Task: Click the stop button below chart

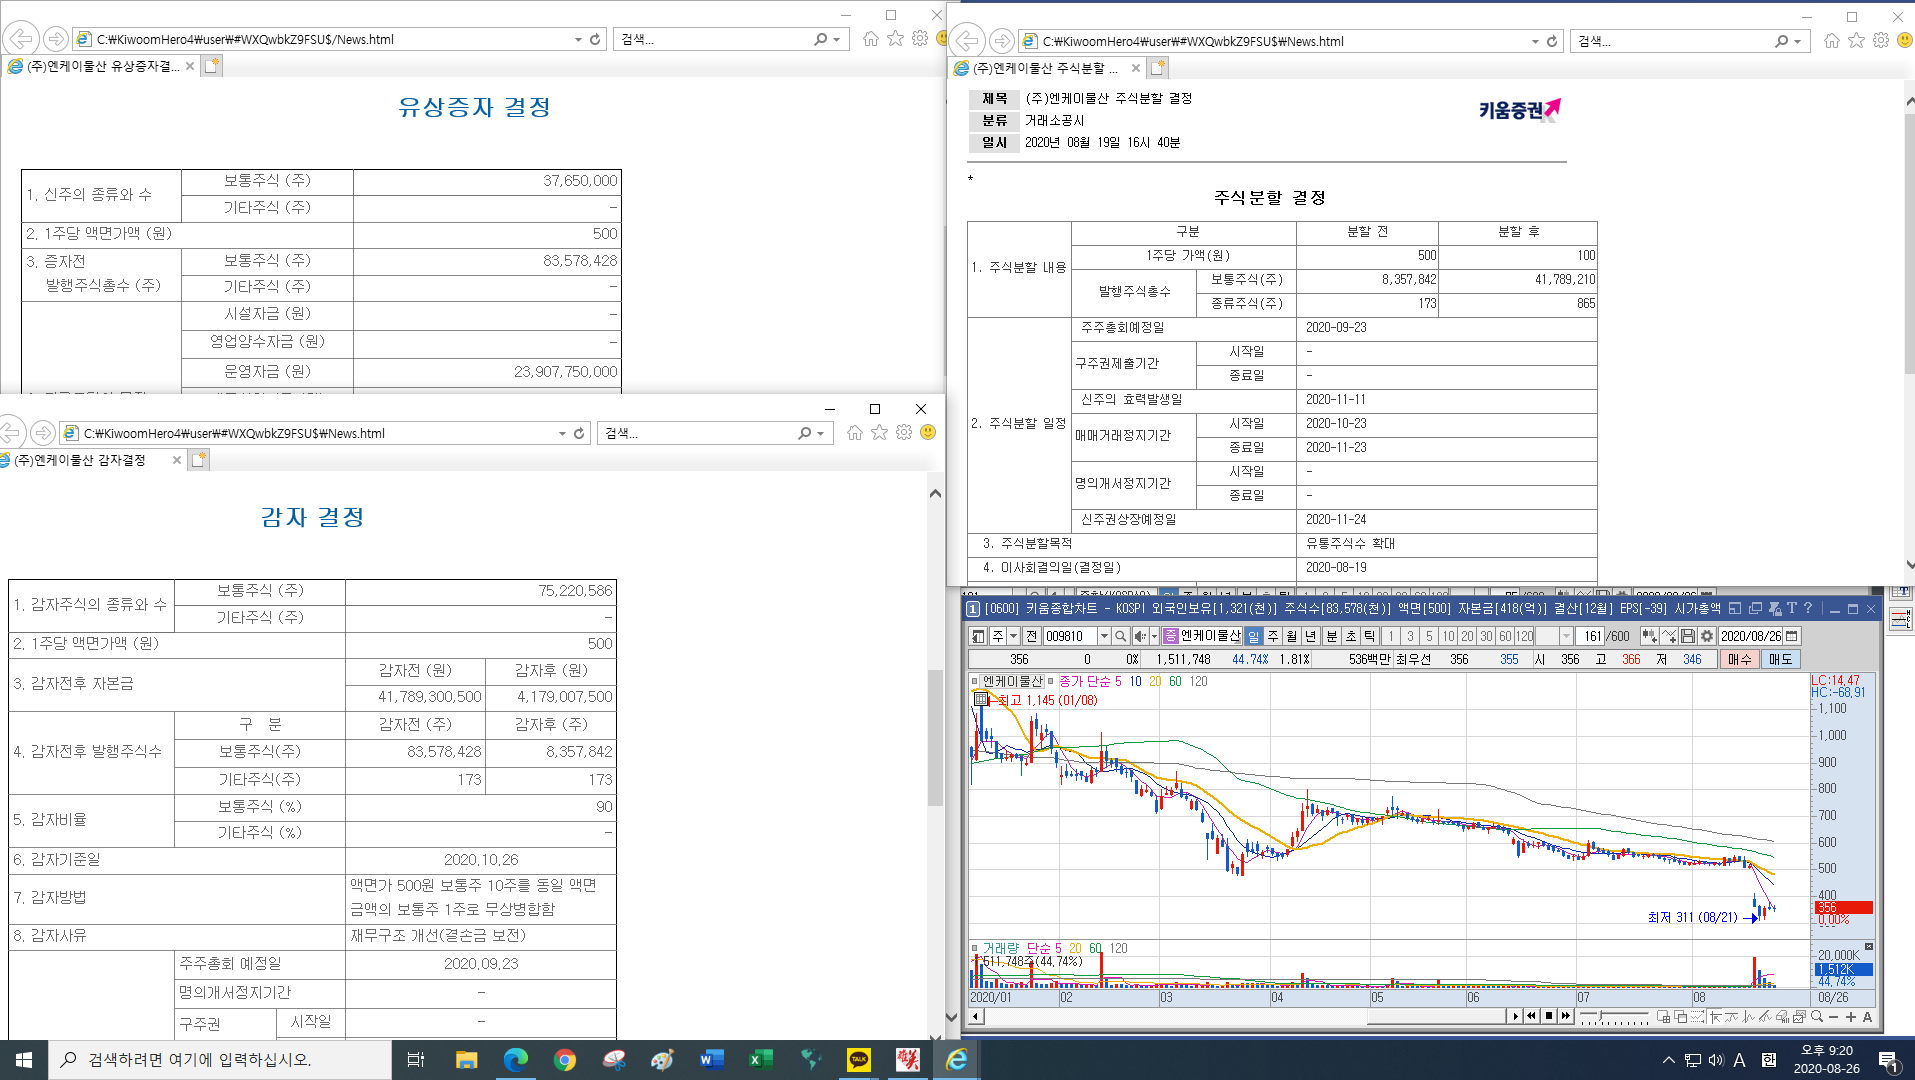Action: point(1549,1016)
